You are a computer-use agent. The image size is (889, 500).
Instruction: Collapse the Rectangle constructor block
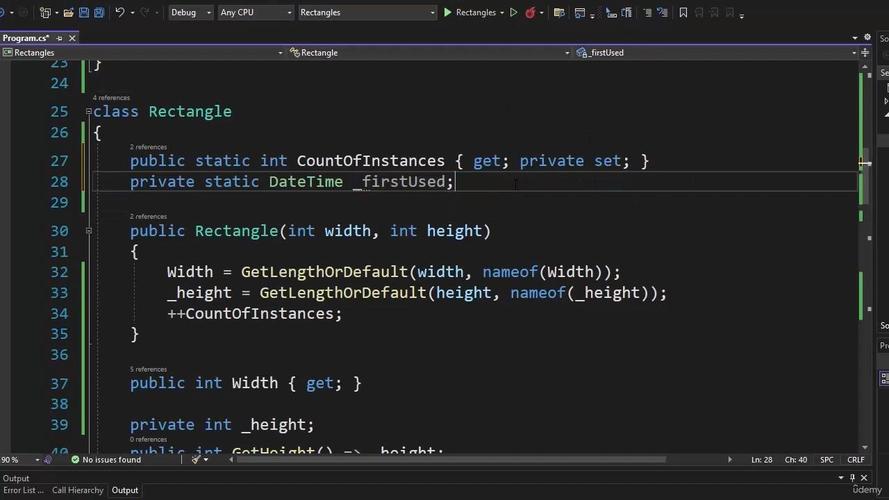[x=88, y=231]
